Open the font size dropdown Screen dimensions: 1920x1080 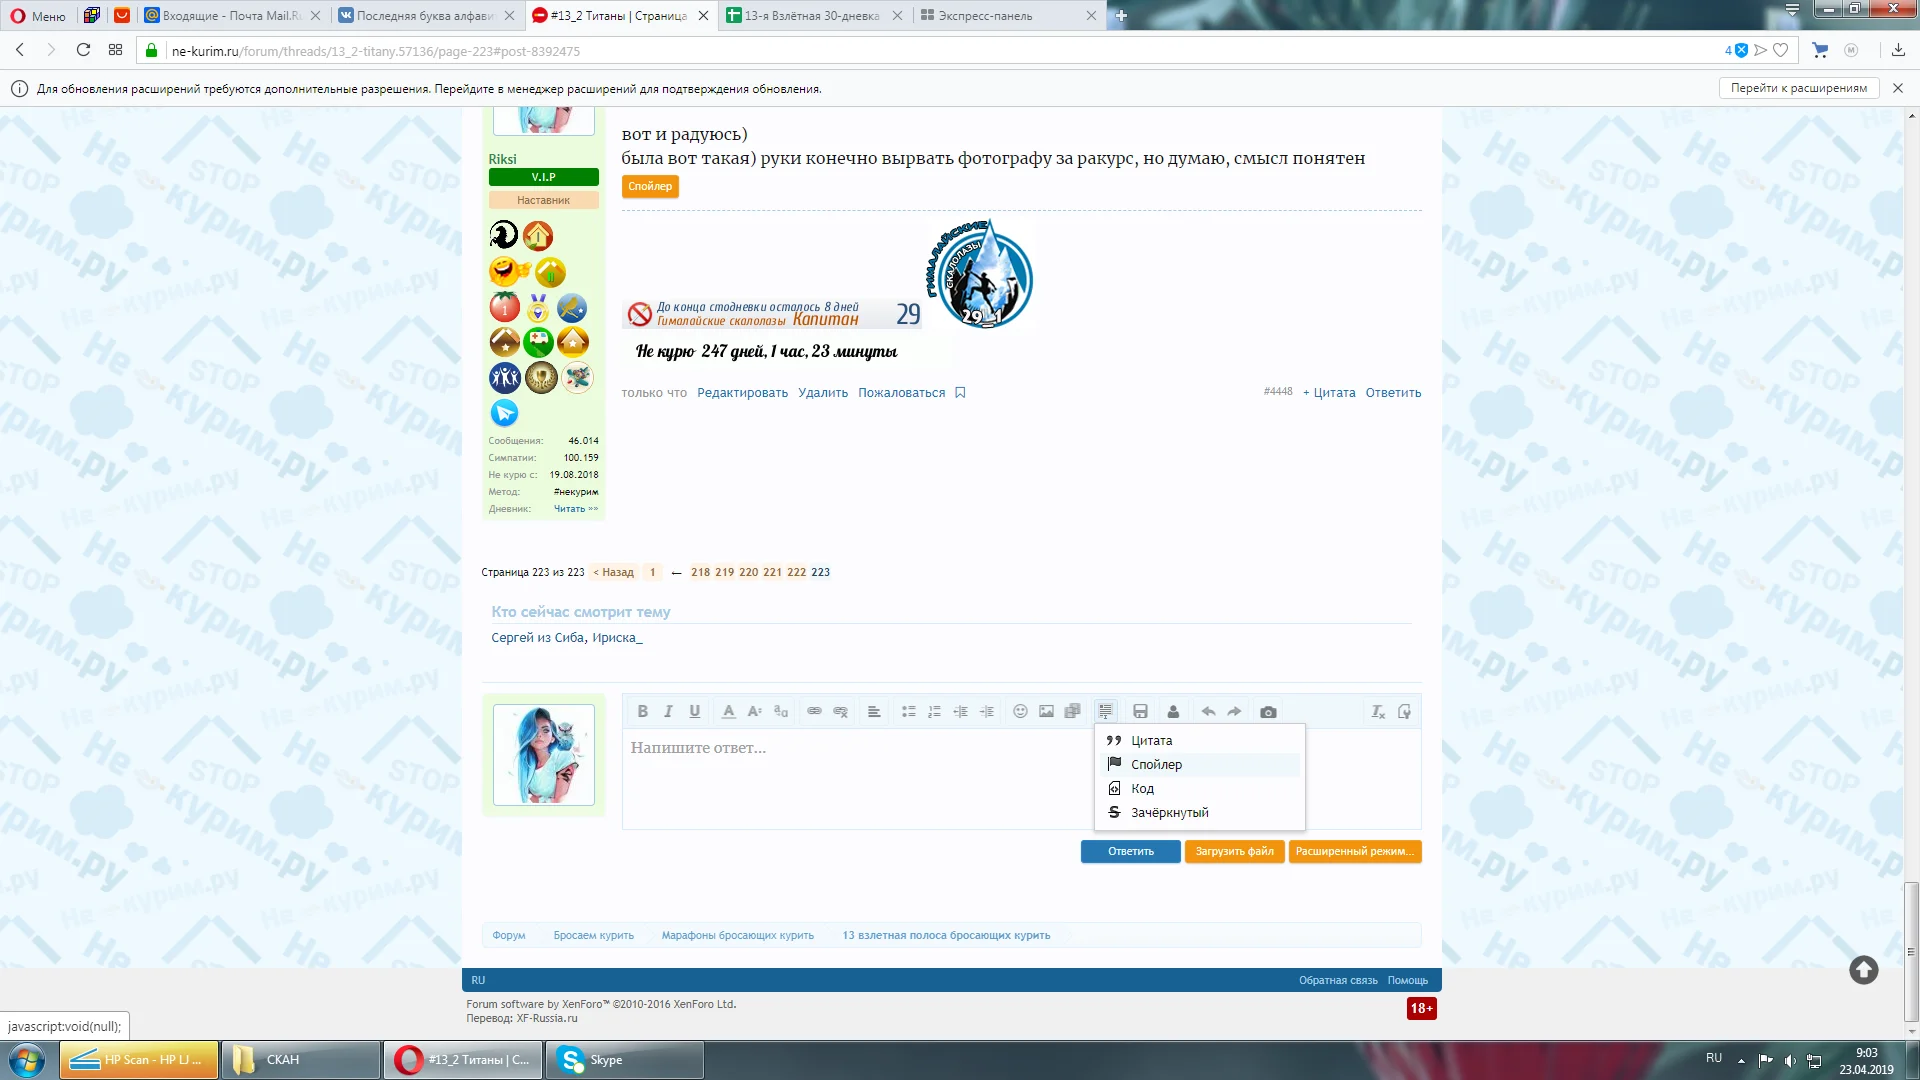[754, 712]
